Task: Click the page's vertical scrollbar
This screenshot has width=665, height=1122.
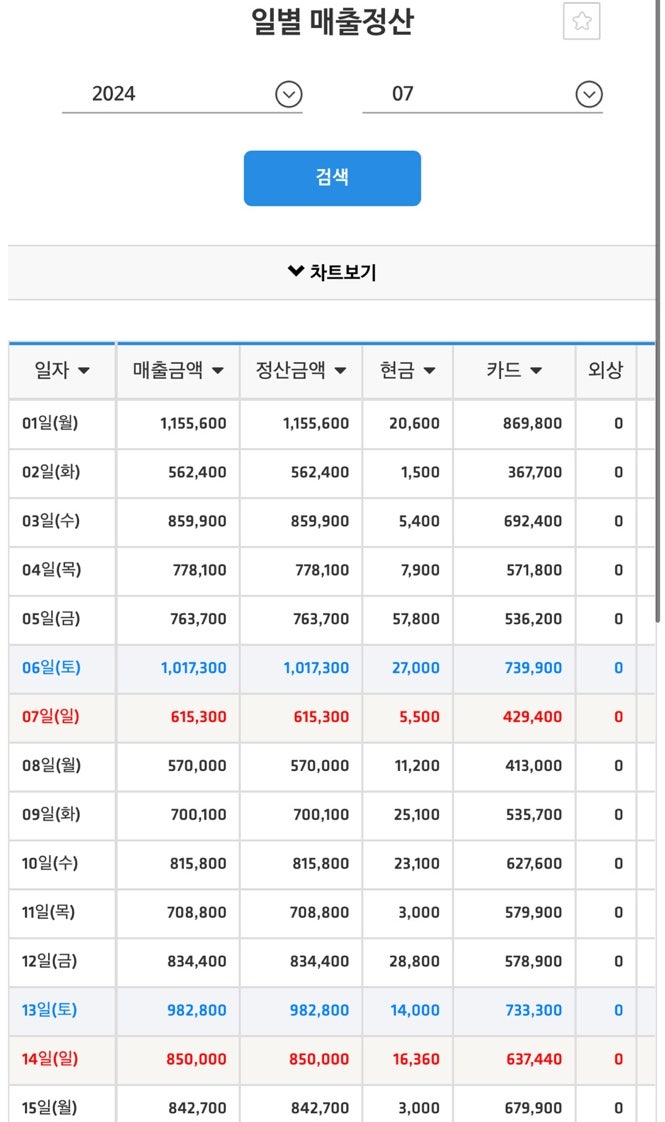Action: click(x=657, y=160)
